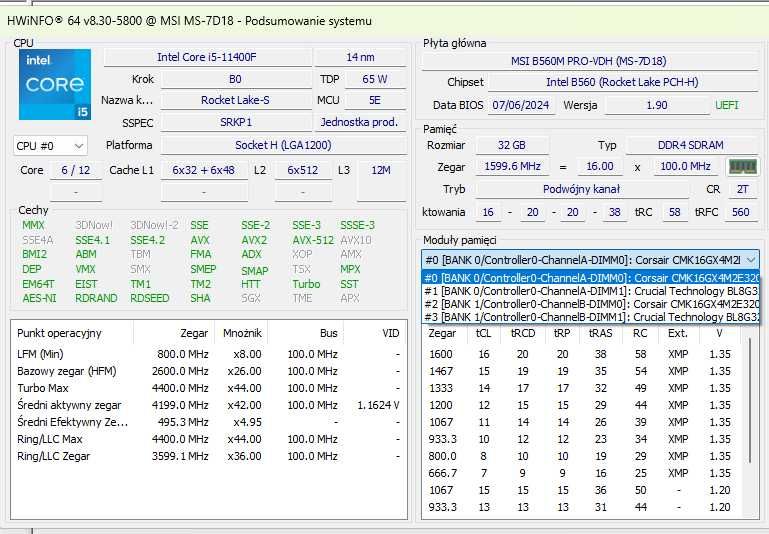The height and width of the screenshot is (534, 769).
Task: Click the Punkt operacyjny column header
Action: tap(60, 333)
